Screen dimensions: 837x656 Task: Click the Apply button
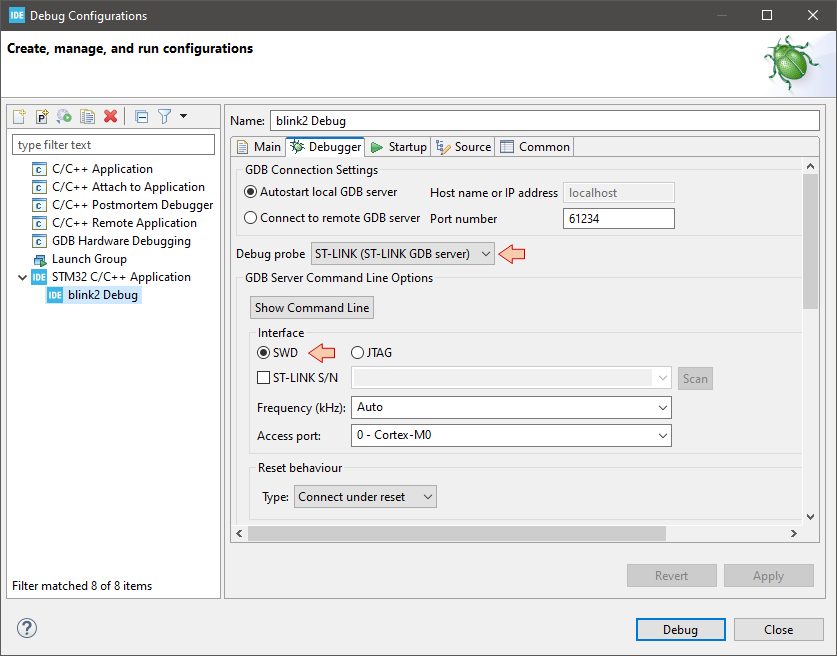769,576
